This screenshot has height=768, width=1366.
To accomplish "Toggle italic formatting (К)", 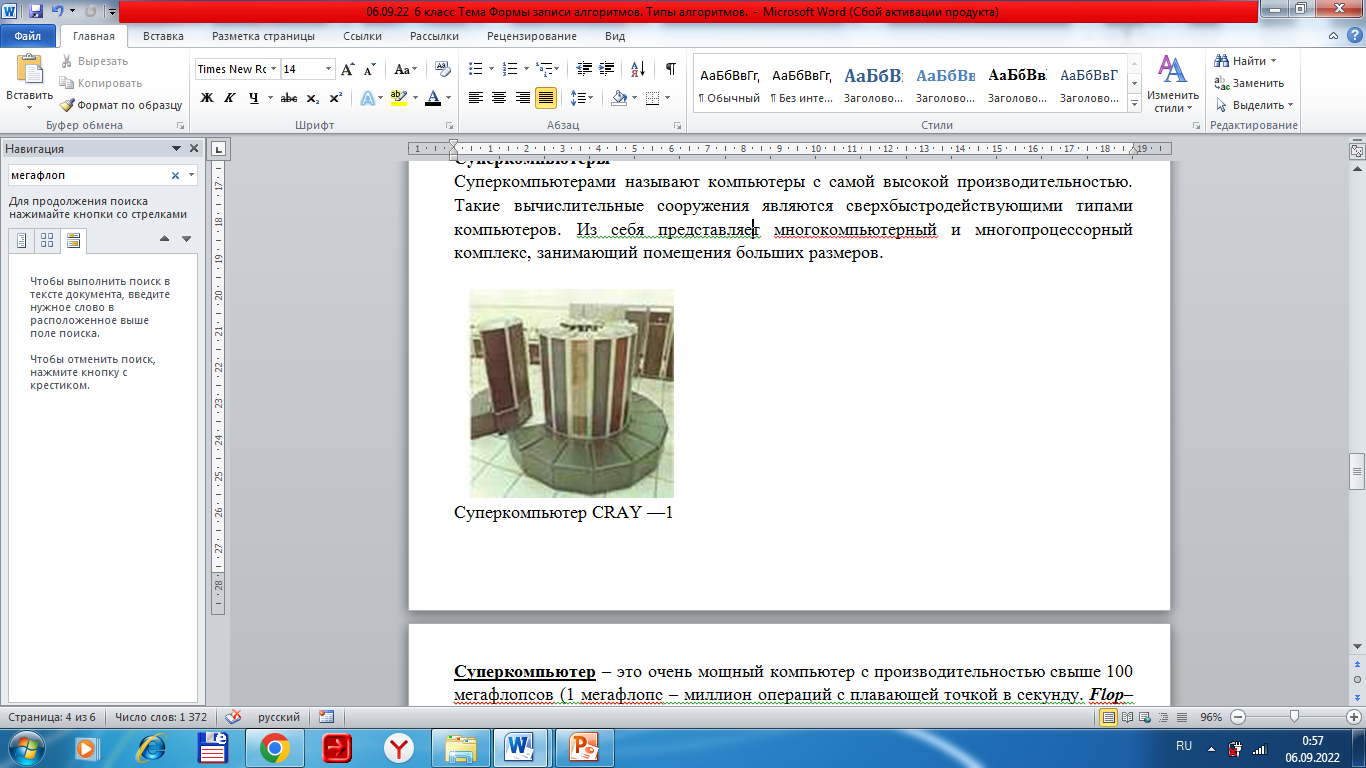I will (230, 98).
